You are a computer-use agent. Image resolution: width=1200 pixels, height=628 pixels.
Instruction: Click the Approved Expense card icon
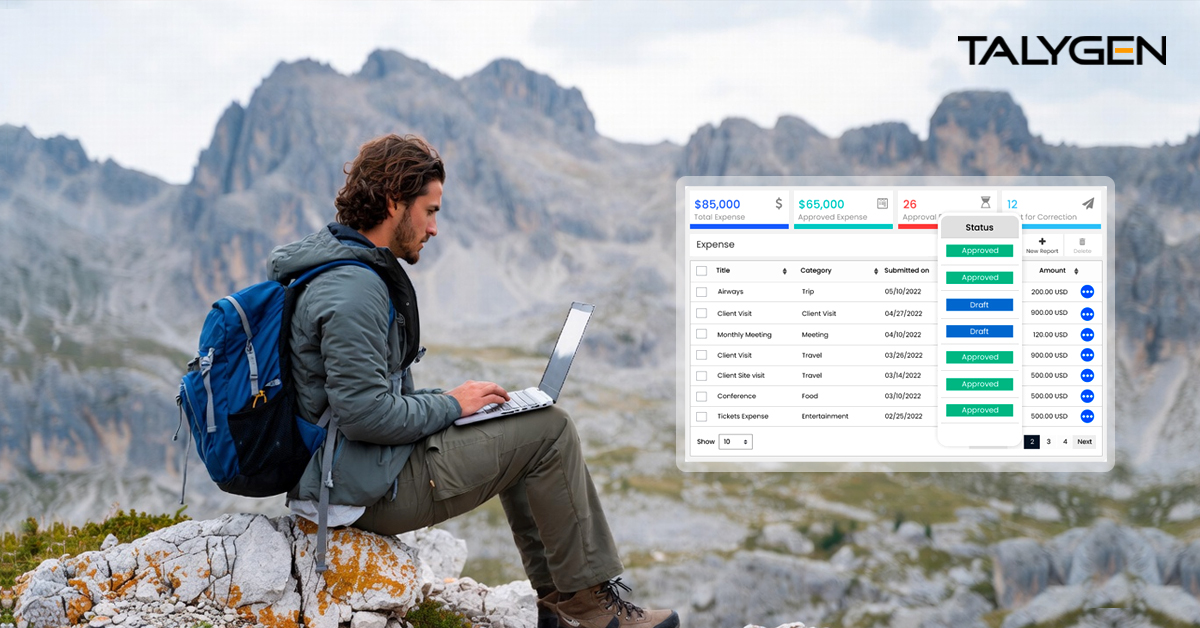882,204
